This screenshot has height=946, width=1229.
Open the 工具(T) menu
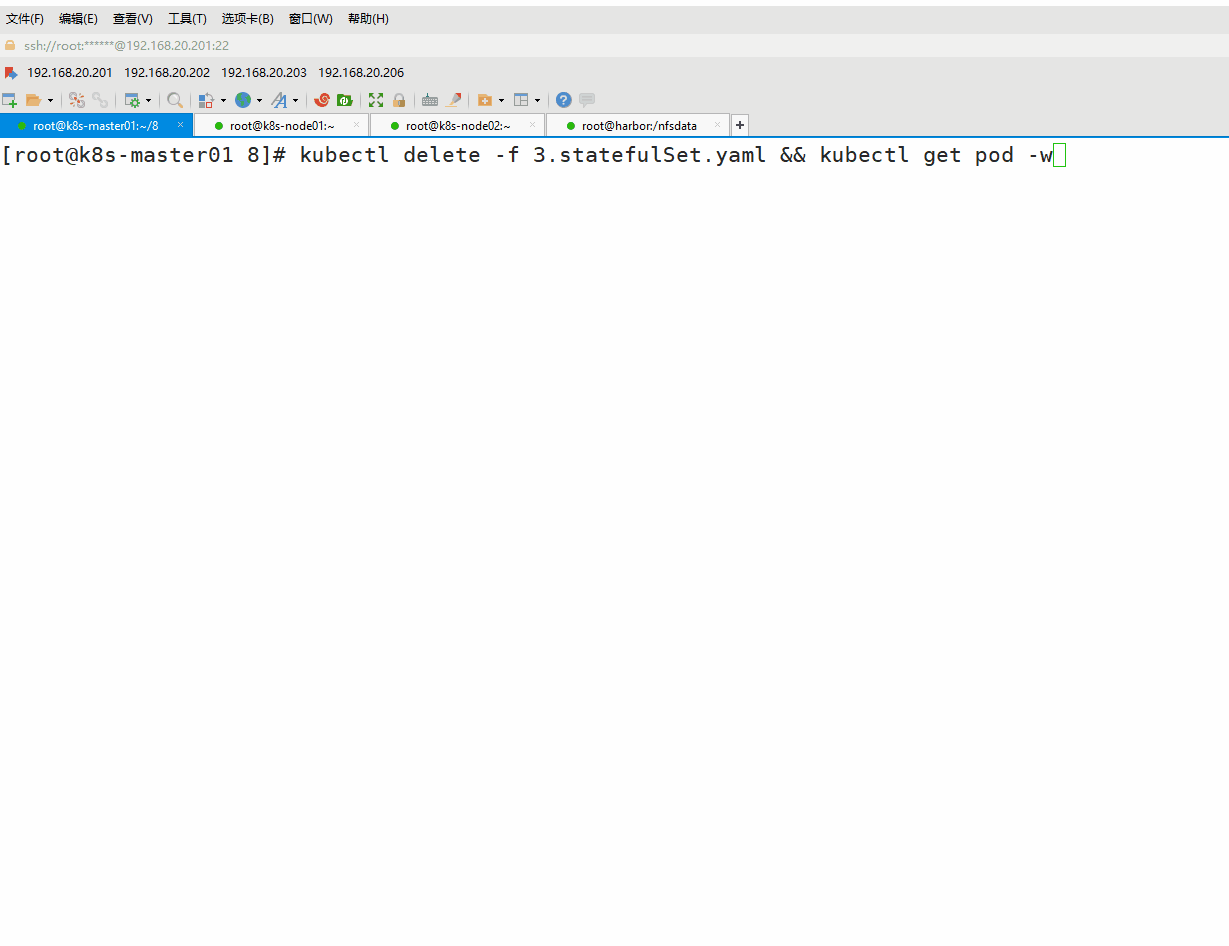pyautogui.click(x=187, y=19)
